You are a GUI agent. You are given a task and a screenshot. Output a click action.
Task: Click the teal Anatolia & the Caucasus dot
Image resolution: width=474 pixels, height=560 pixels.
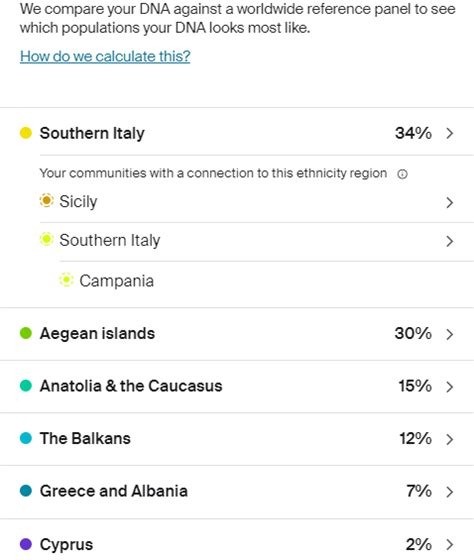click(26, 386)
